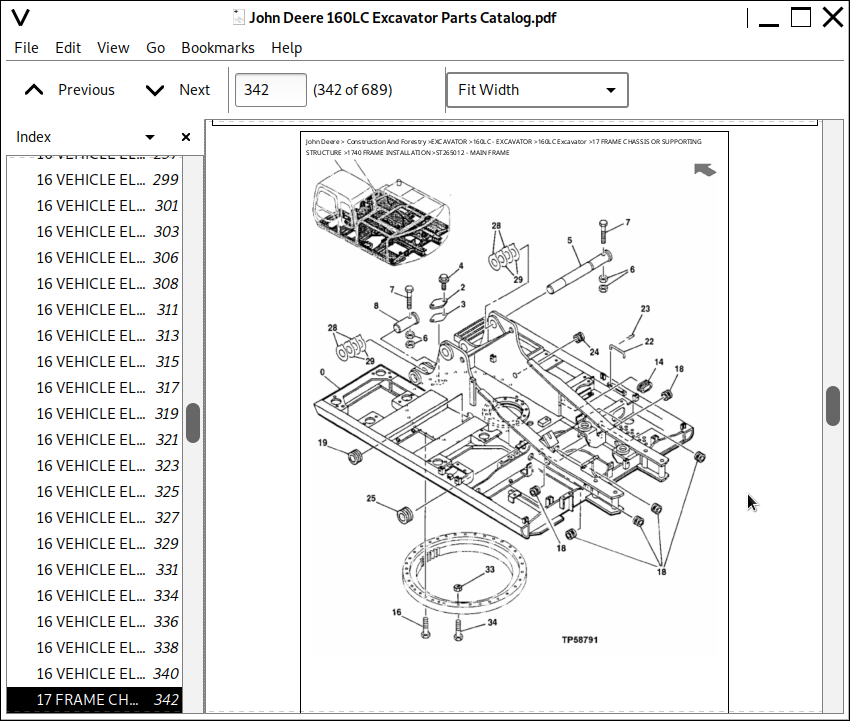Click the TP58791 figure label
850x721 pixels.
coord(579,640)
